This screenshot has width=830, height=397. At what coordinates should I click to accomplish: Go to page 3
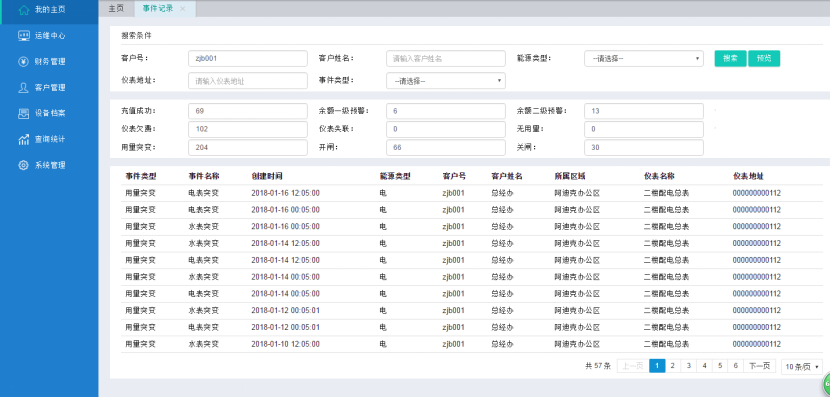tap(689, 366)
